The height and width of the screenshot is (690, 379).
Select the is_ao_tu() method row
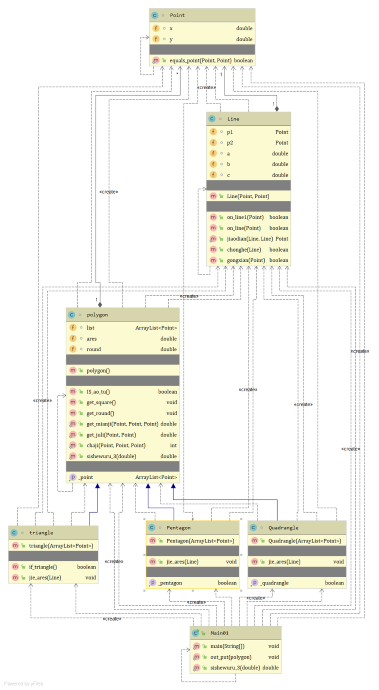point(123,392)
